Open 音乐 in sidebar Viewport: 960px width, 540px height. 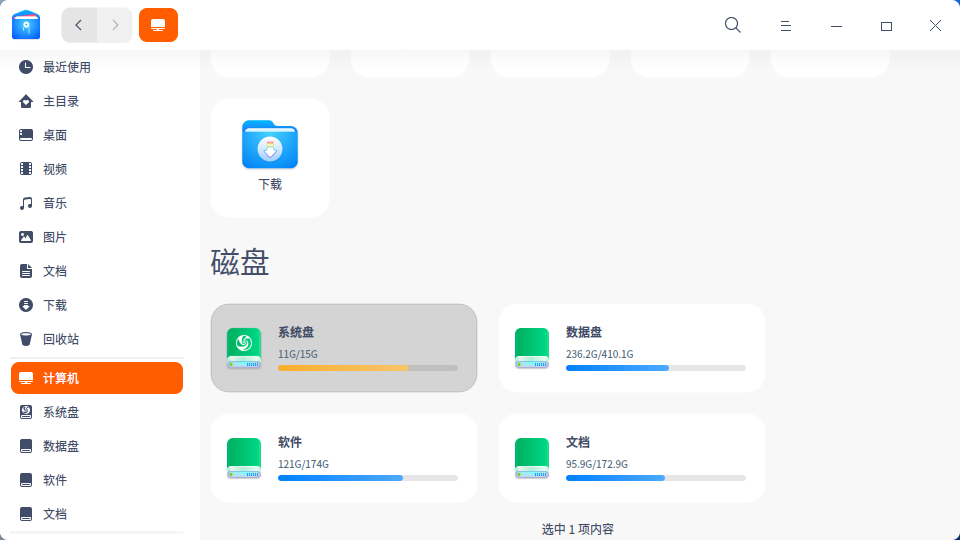pos(97,203)
